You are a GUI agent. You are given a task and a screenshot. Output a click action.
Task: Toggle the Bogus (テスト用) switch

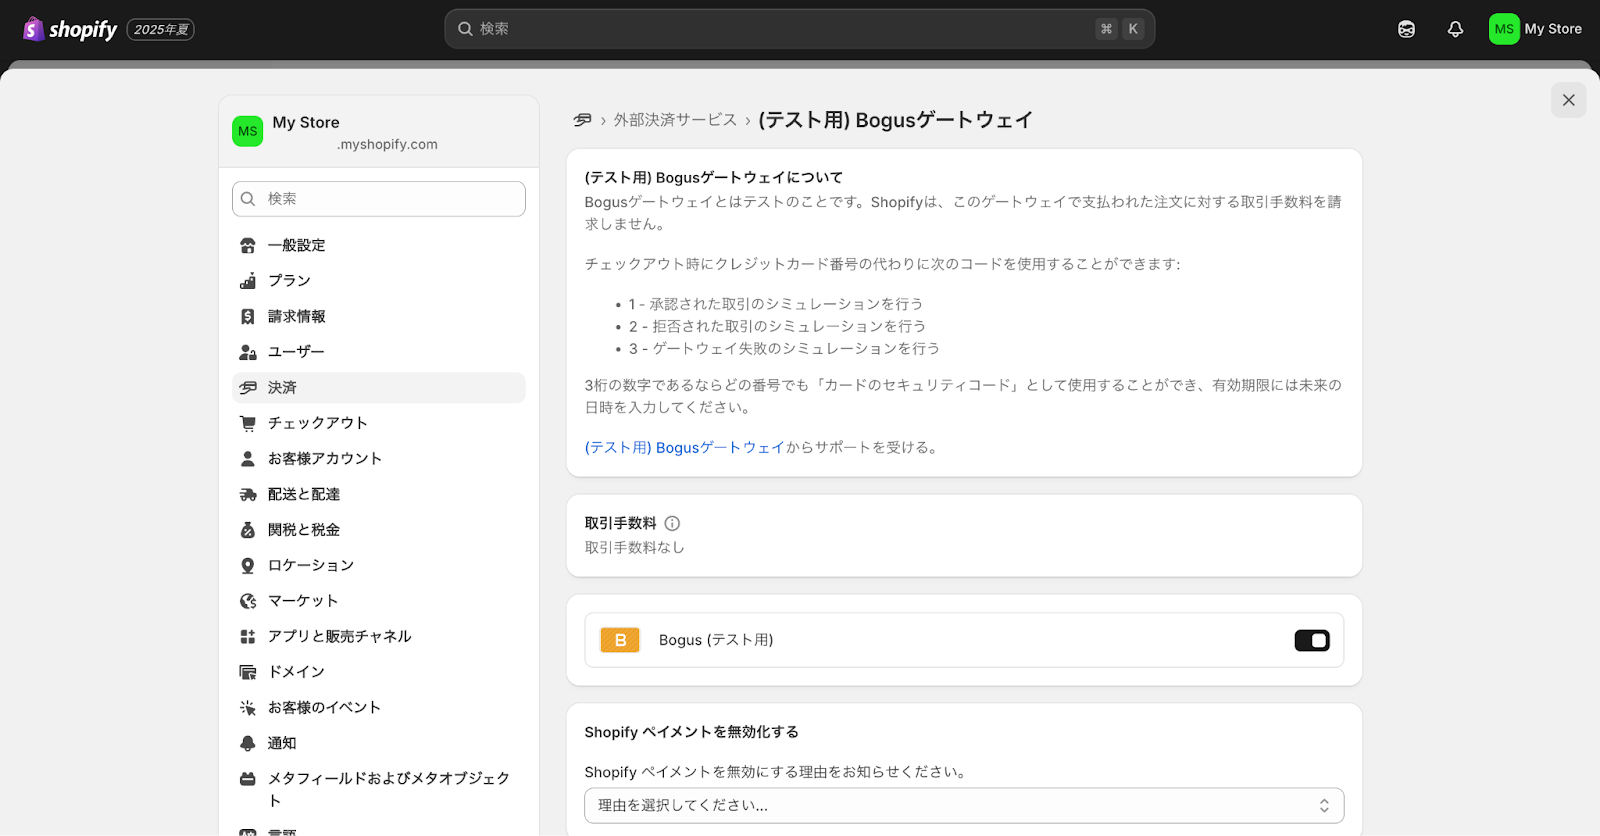click(x=1312, y=640)
